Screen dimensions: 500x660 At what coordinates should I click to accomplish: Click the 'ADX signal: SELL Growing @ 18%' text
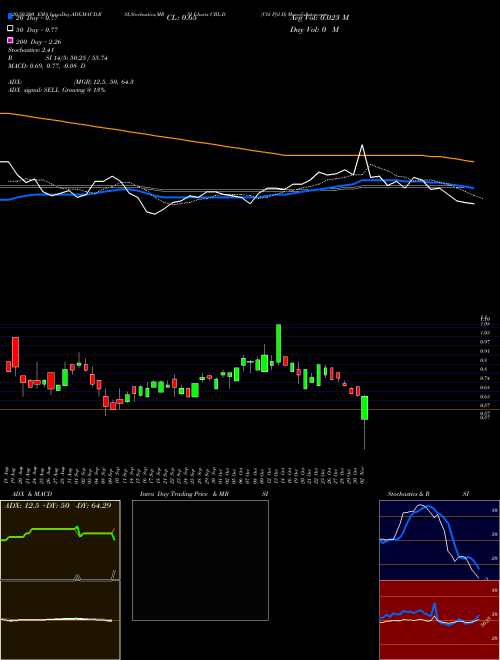click(56, 90)
